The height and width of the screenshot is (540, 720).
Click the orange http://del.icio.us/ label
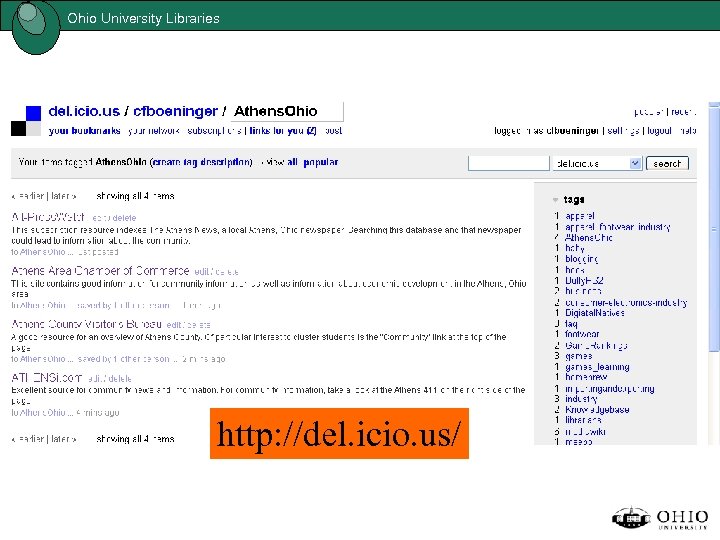pos(339,433)
